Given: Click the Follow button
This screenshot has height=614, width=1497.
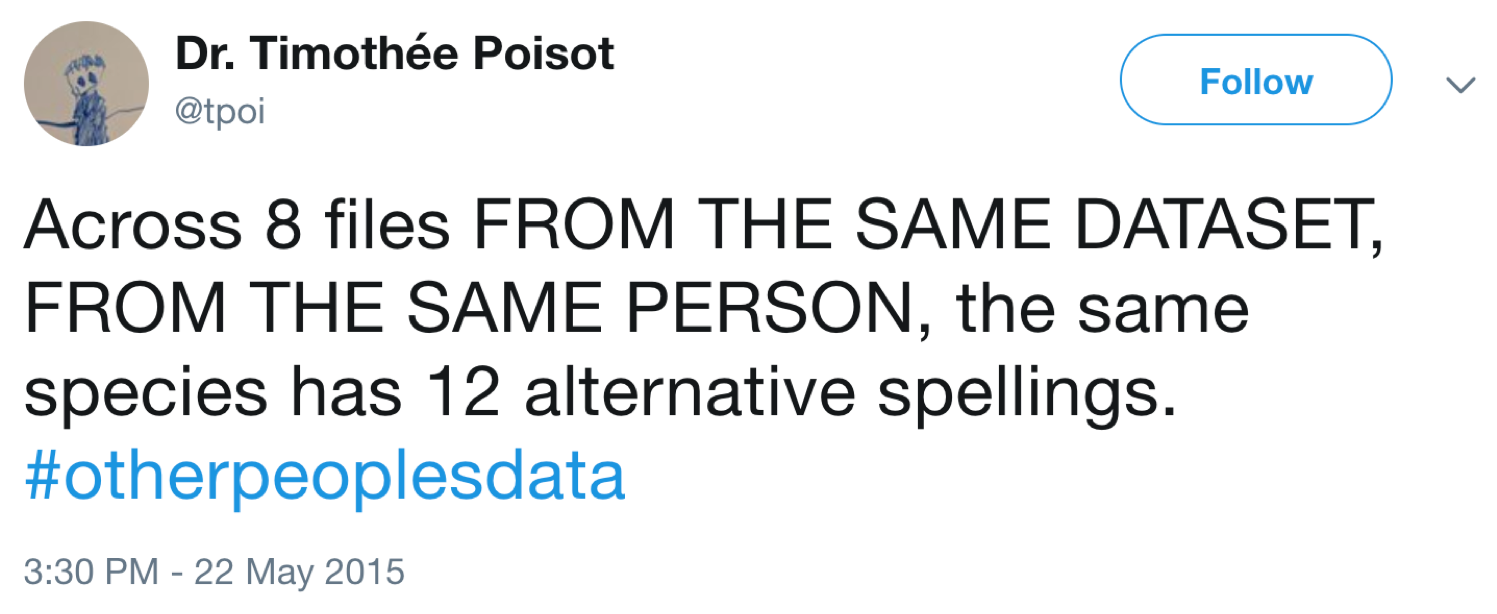Looking at the screenshot, I should pyautogui.click(x=1255, y=81).
